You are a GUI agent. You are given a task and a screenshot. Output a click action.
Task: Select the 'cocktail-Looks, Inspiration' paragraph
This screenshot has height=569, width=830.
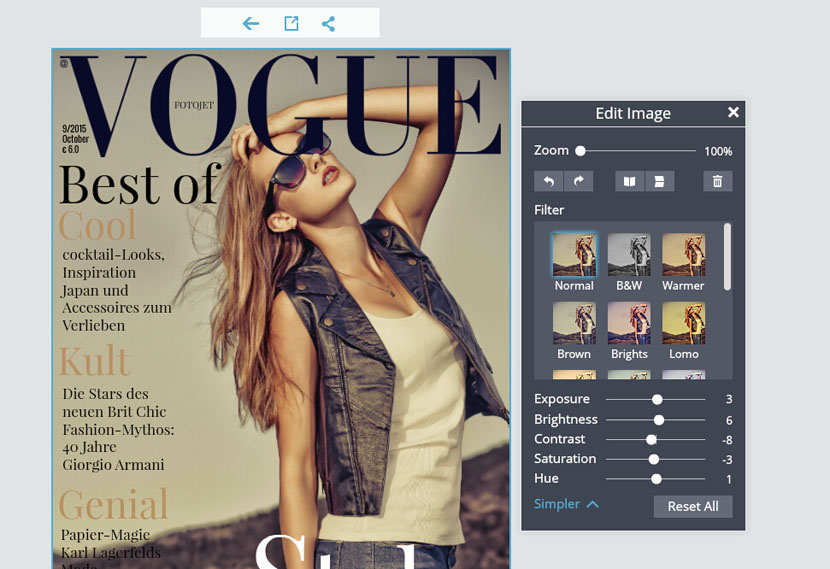116,290
